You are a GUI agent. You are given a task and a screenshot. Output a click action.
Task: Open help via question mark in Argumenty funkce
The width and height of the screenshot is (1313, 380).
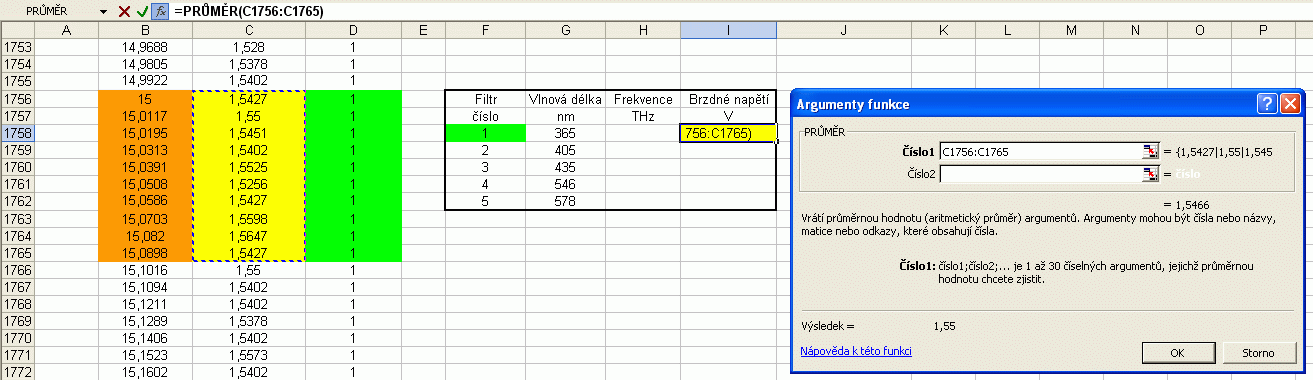[1267, 103]
